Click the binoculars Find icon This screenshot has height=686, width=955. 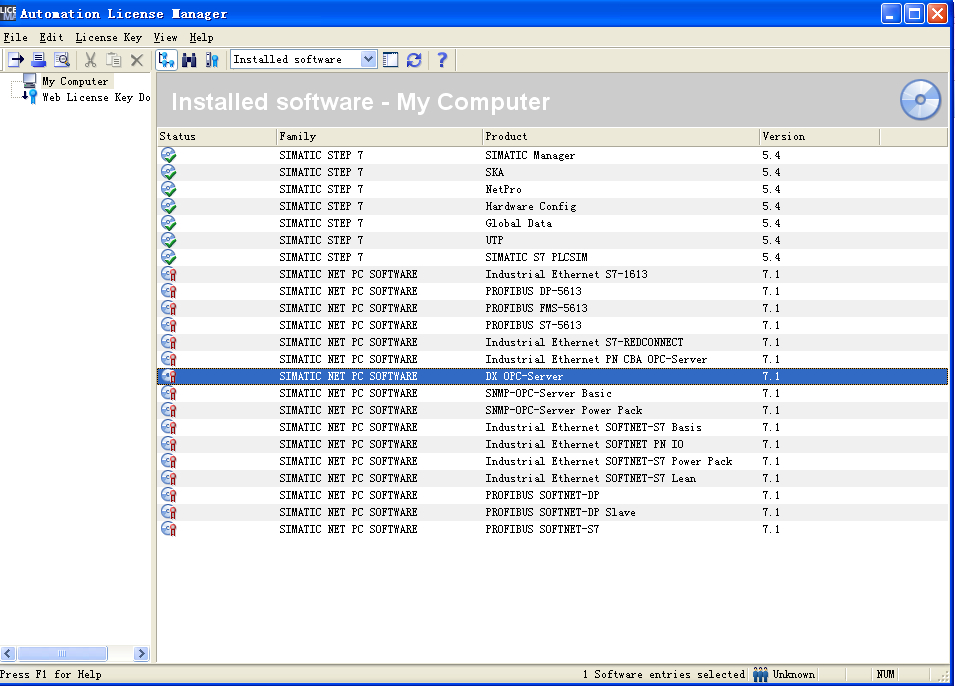tap(189, 60)
